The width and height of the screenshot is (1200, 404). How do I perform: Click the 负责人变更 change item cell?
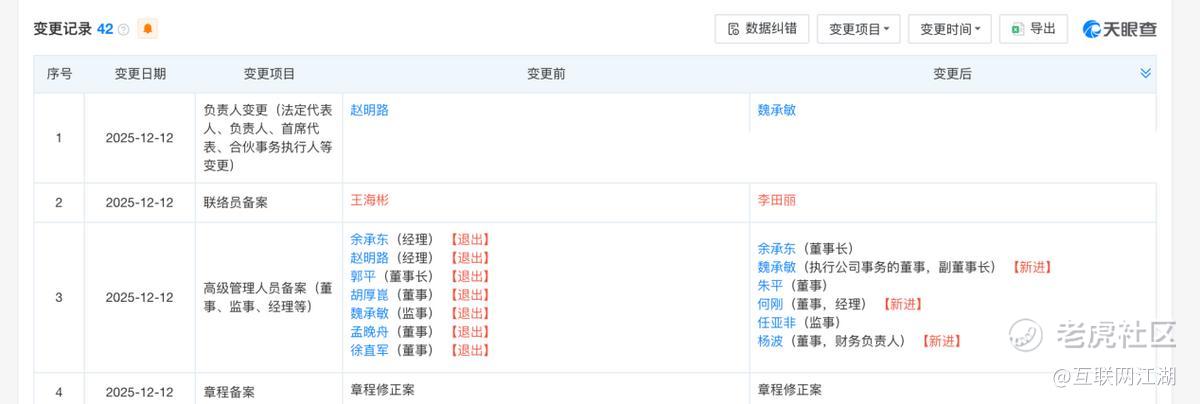pyautogui.click(x=268, y=138)
